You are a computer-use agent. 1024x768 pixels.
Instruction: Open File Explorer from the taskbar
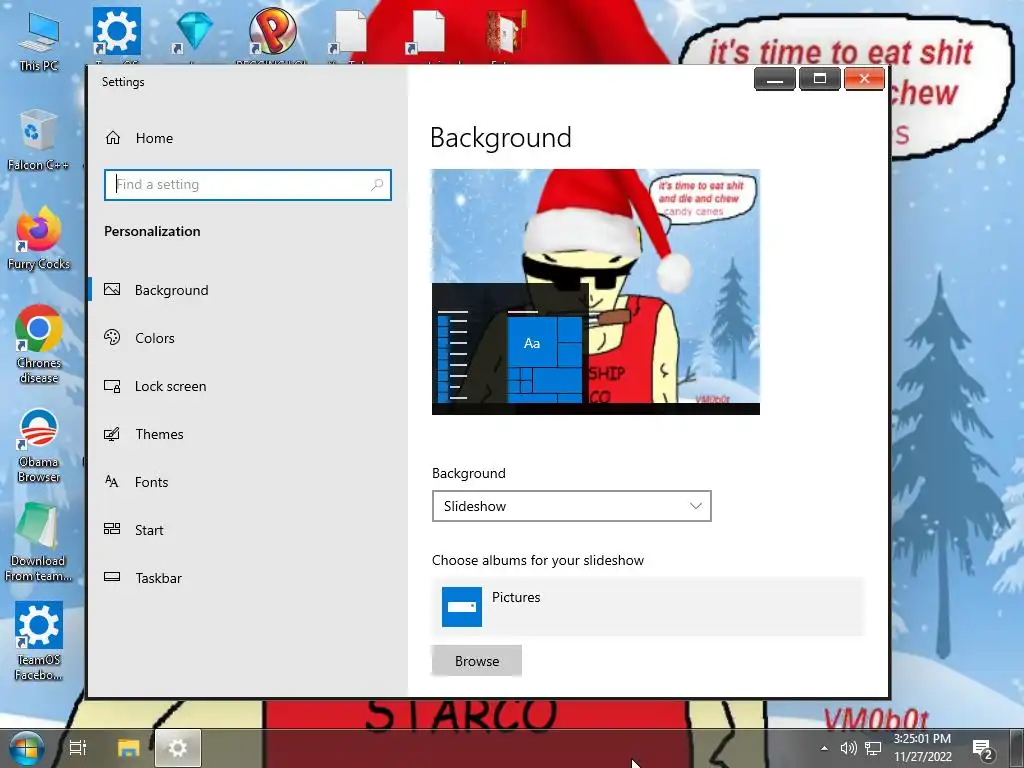pos(129,748)
